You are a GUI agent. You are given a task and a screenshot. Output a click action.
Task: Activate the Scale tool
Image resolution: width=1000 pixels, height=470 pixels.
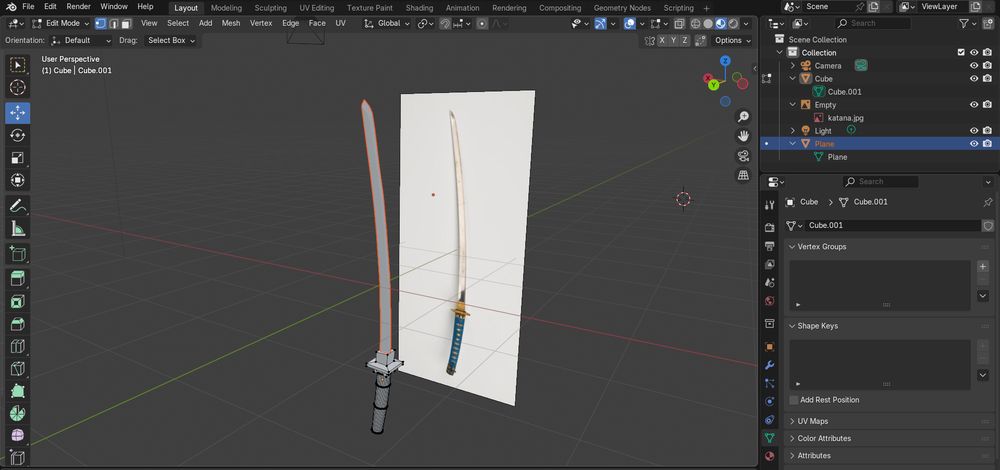(x=18, y=158)
